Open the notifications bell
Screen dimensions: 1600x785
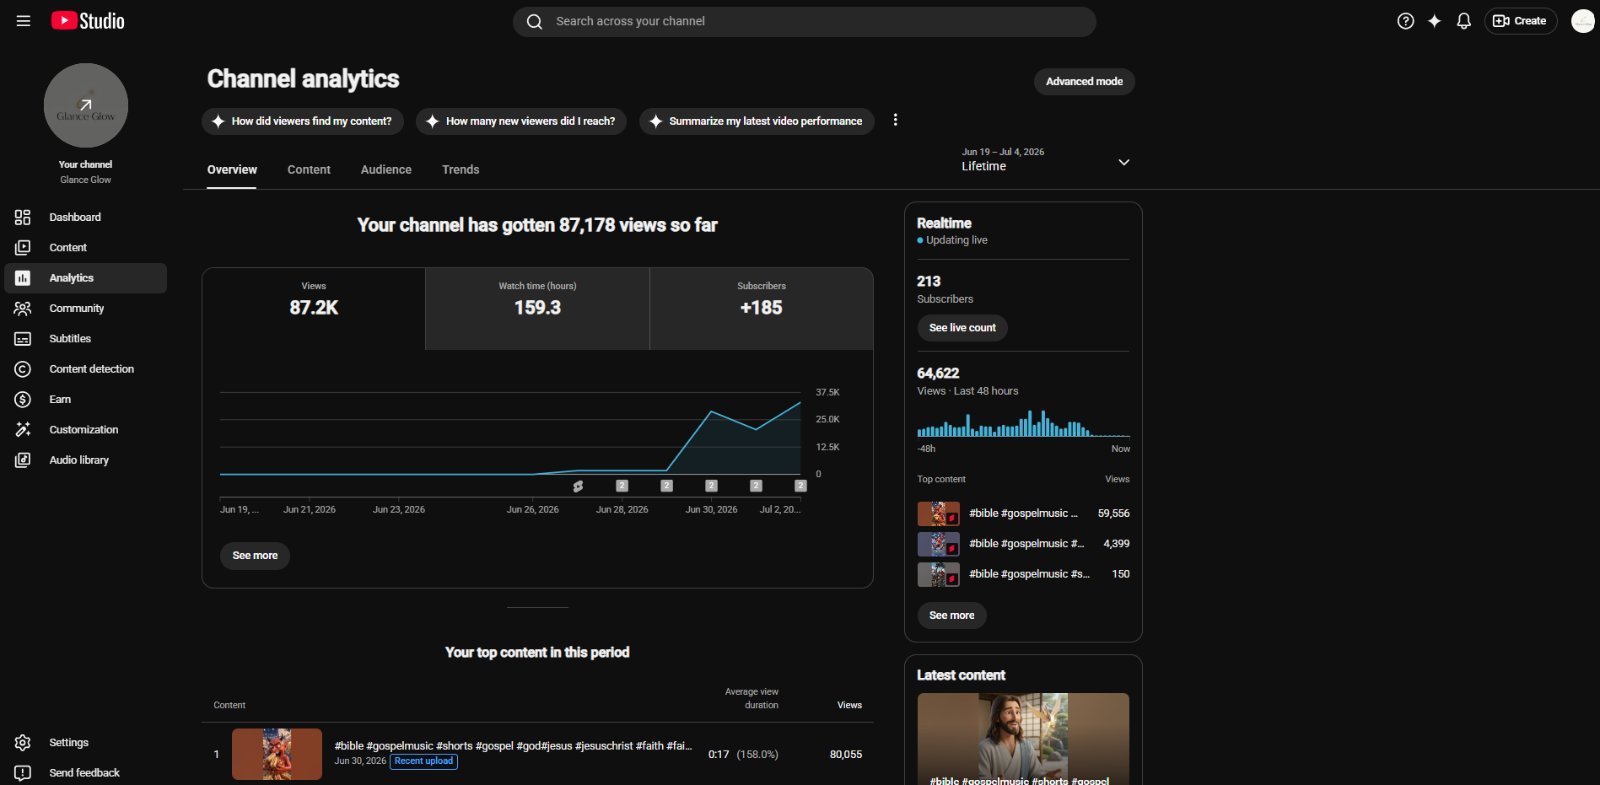click(1463, 21)
